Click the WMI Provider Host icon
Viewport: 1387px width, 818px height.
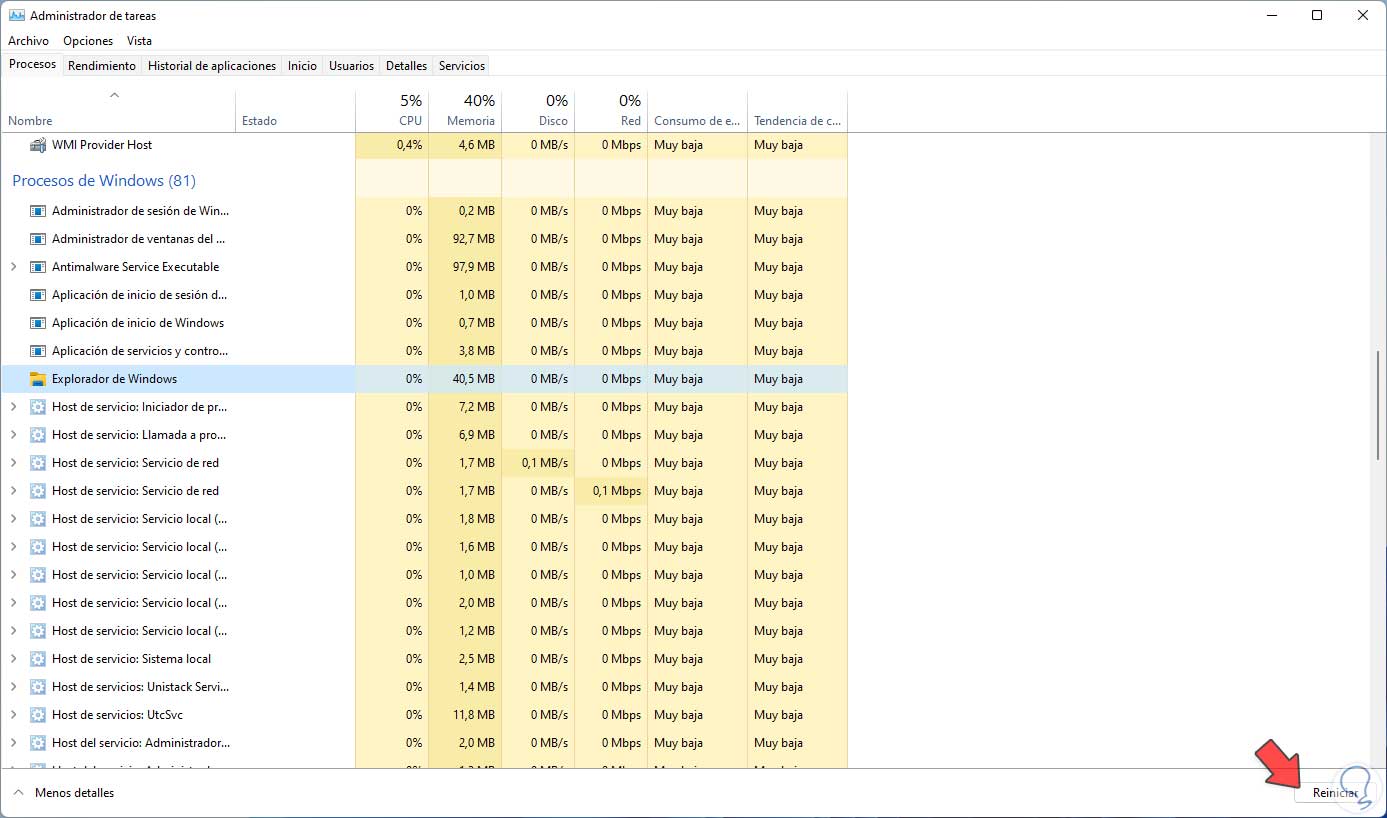(x=38, y=145)
